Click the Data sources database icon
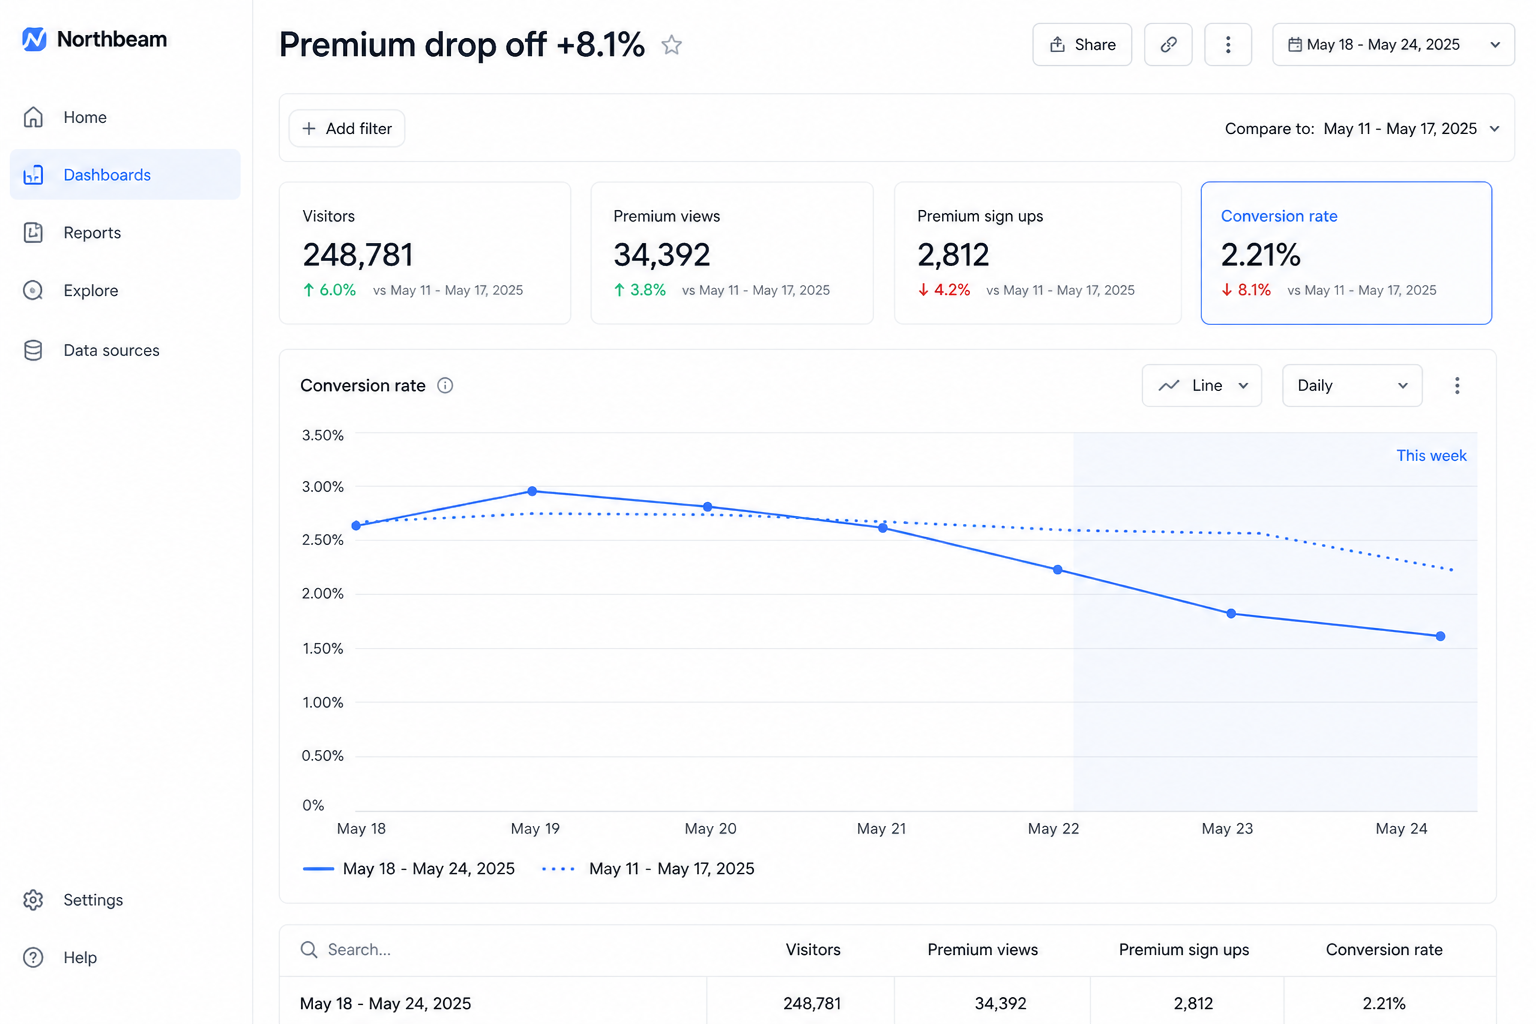This screenshot has height=1024, width=1536. (x=33, y=350)
